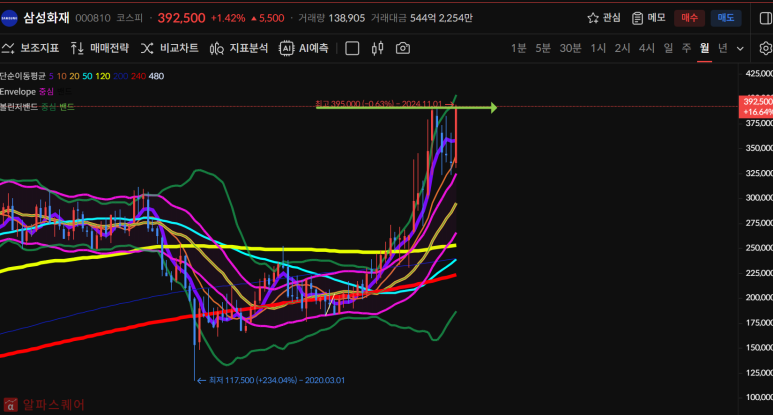Screen dimensions: 773x415
Task: Select the 월 monthly timeframe tab
Action: 704,48
